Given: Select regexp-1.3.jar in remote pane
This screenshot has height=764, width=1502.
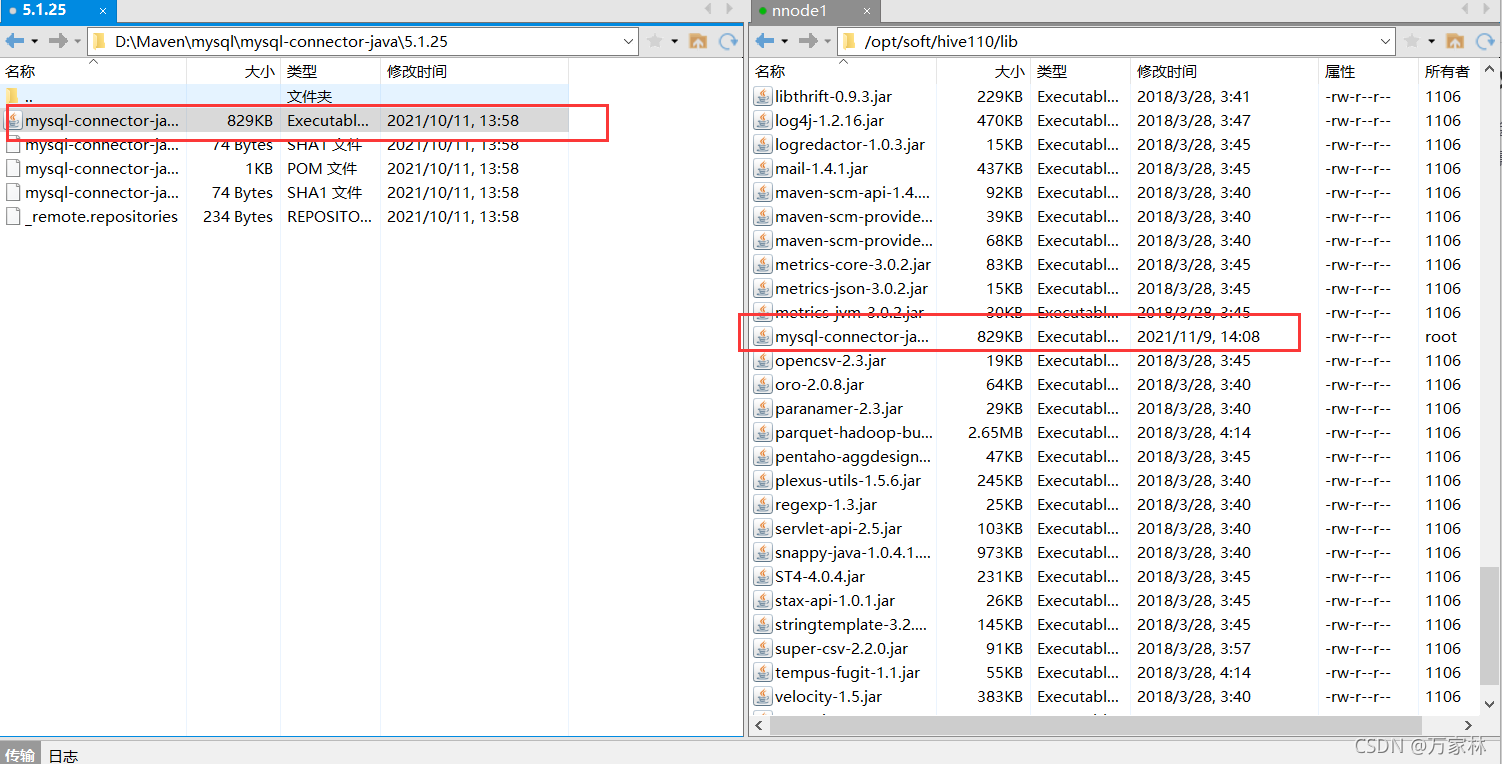Looking at the screenshot, I should tap(1113, 505).
